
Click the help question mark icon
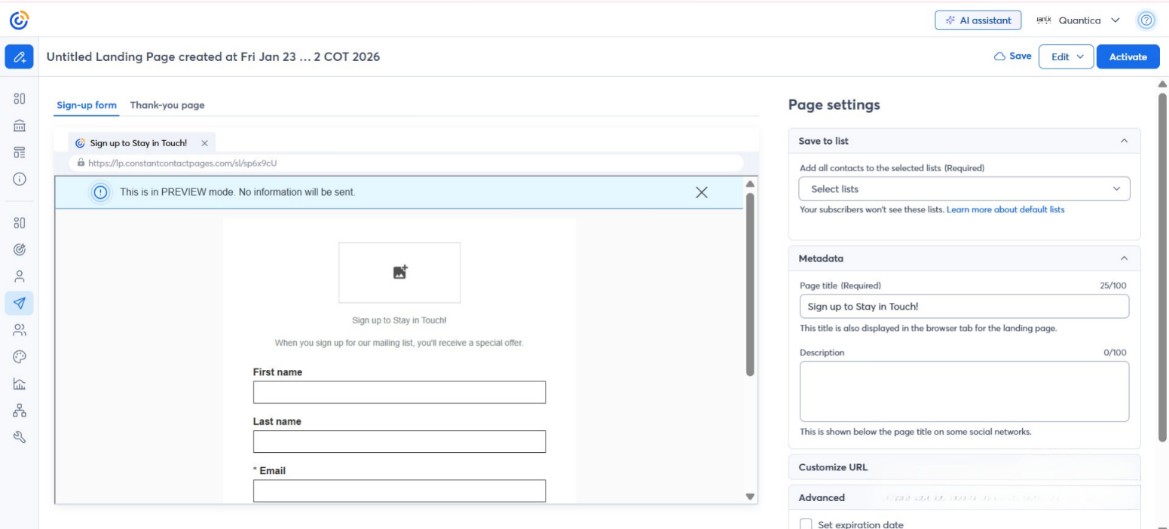coord(1147,20)
